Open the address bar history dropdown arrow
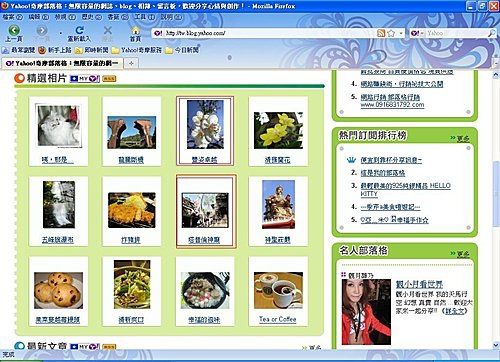Image resolution: width=500 pixels, height=362 pixels. click(401, 33)
